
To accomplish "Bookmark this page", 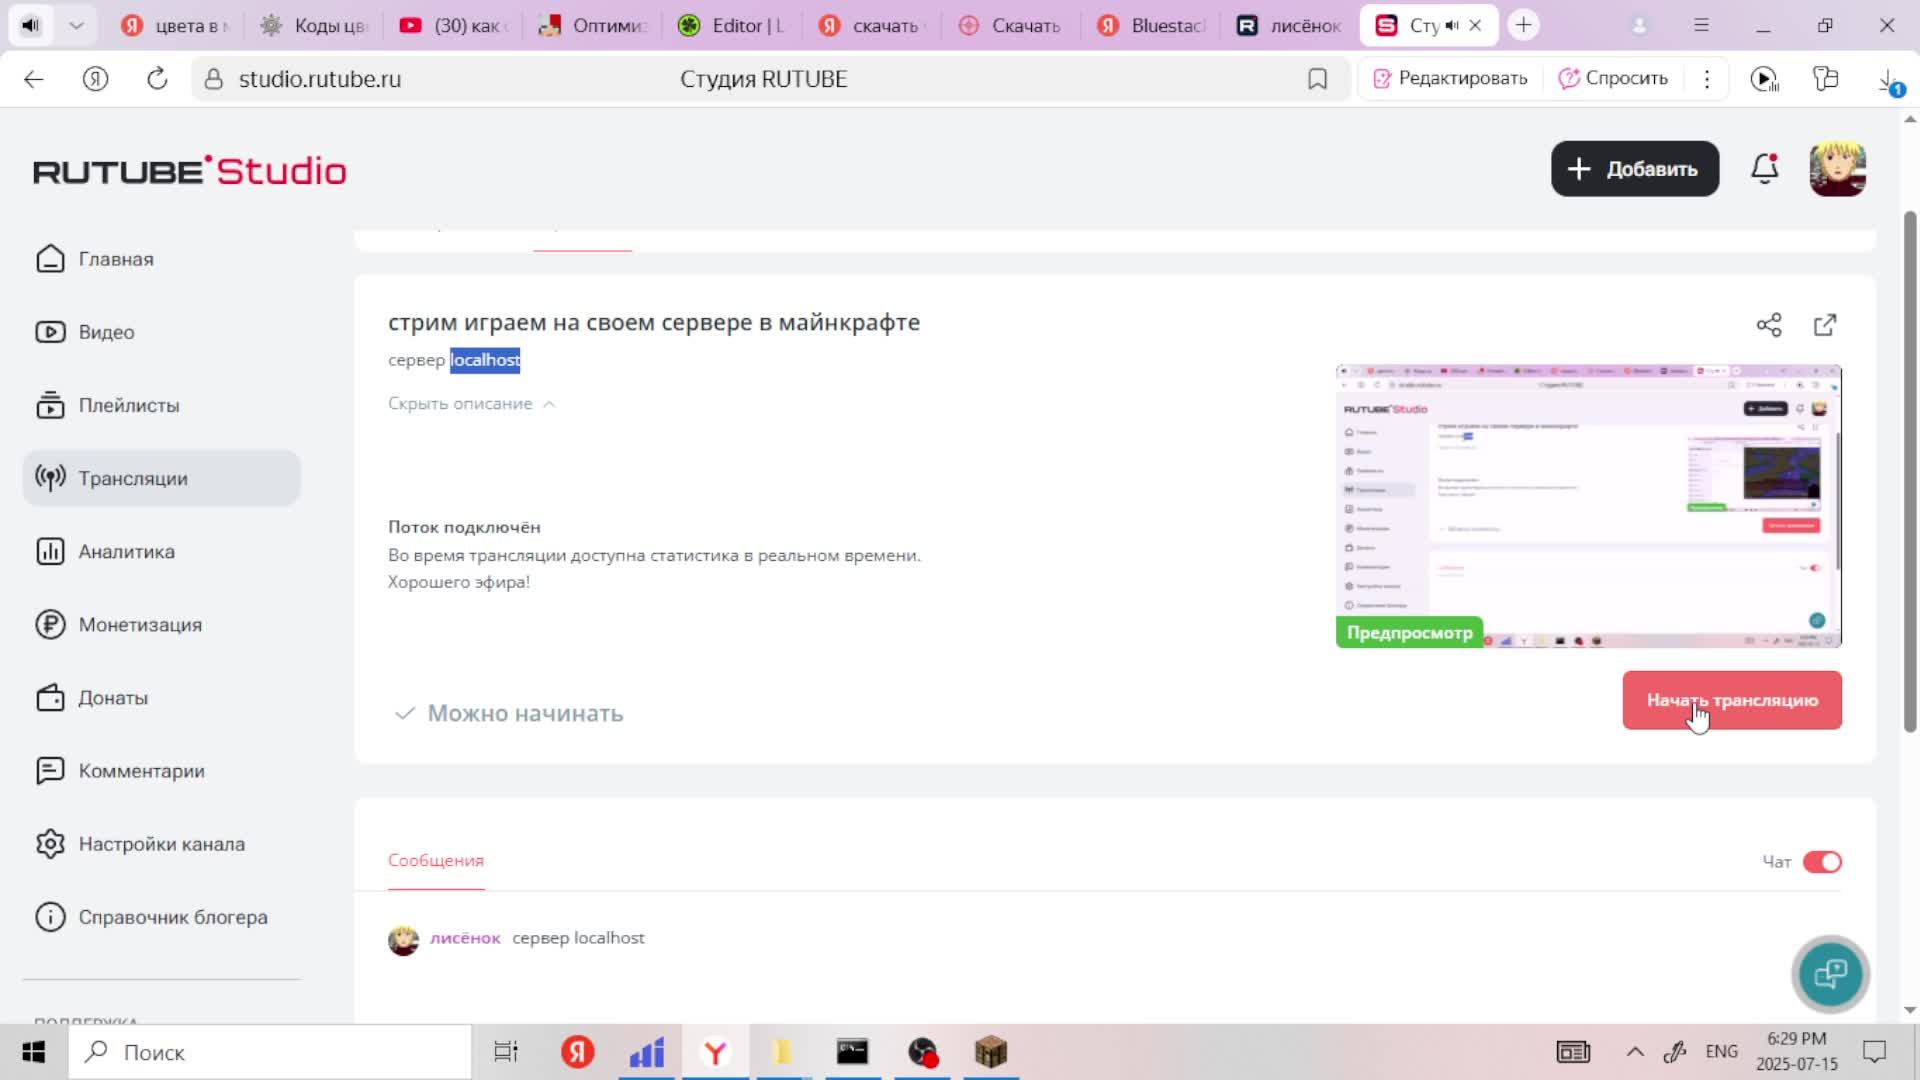I will 1318,79.
